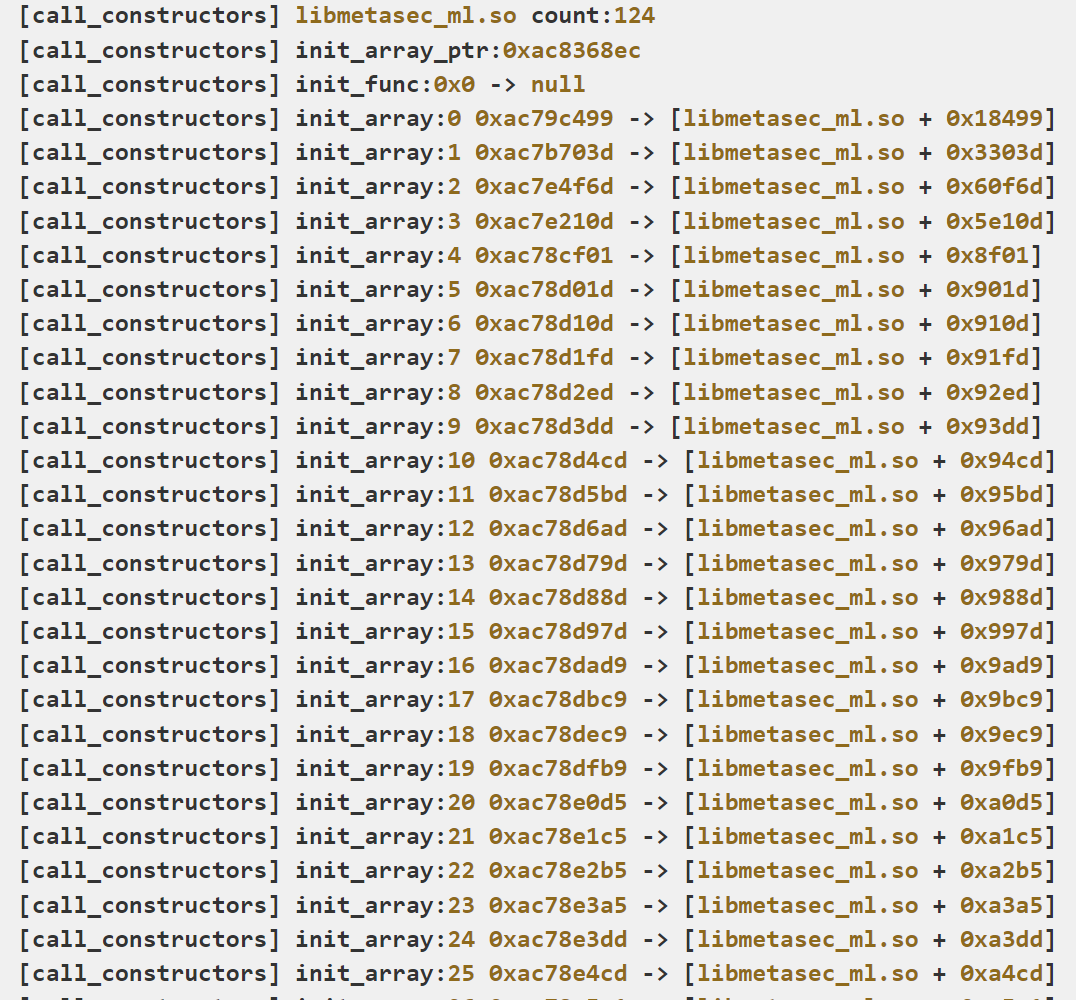Click the offset 0x988d
Viewport: 1076px width, 1000px height.
pyautogui.click(x=1002, y=597)
